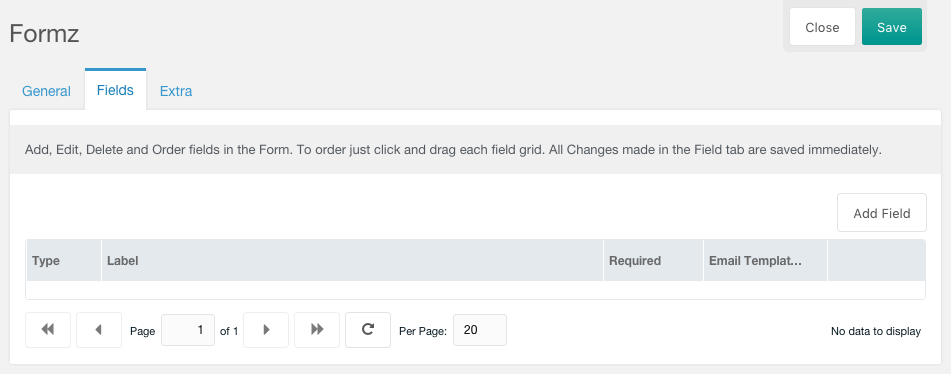Switch to the General tab
The image size is (951, 374).
point(46,91)
